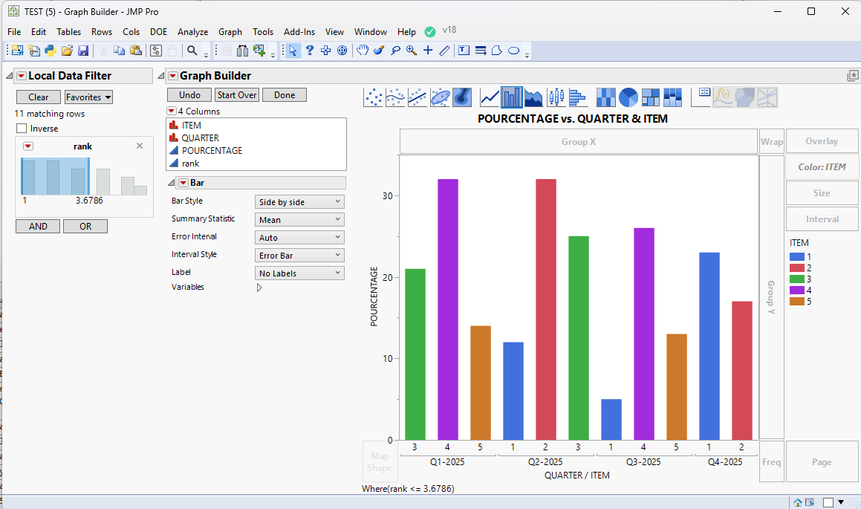Select the Points scatter element icon
The width and height of the screenshot is (861, 509).
(x=374, y=97)
